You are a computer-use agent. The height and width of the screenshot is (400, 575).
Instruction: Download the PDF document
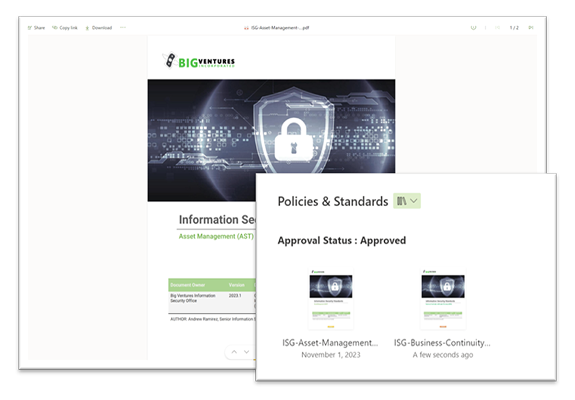[99, 28]
